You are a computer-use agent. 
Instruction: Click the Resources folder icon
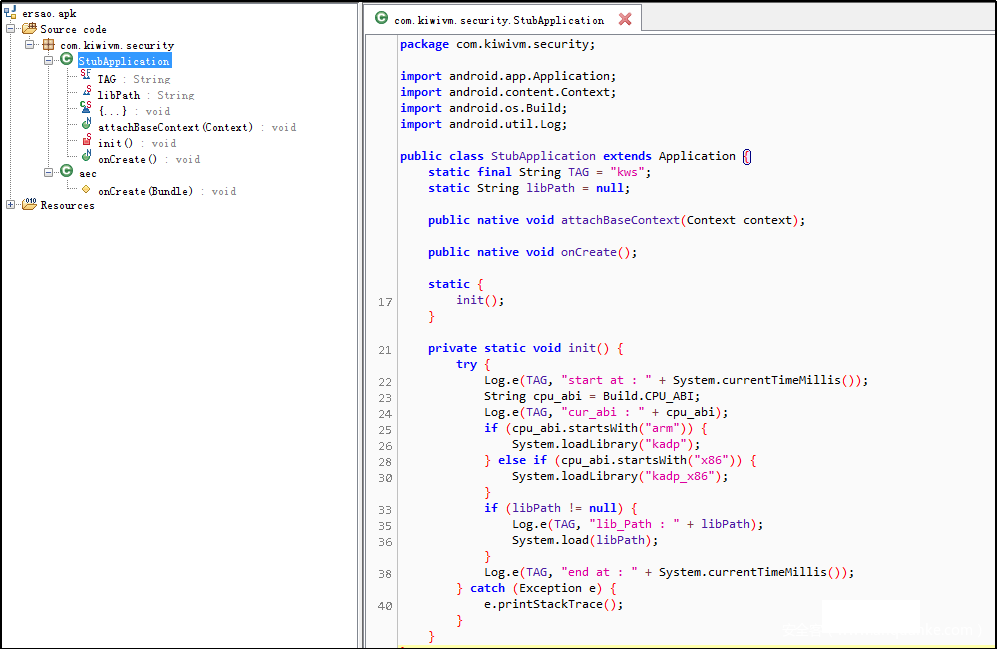click(x=29, y=204)
